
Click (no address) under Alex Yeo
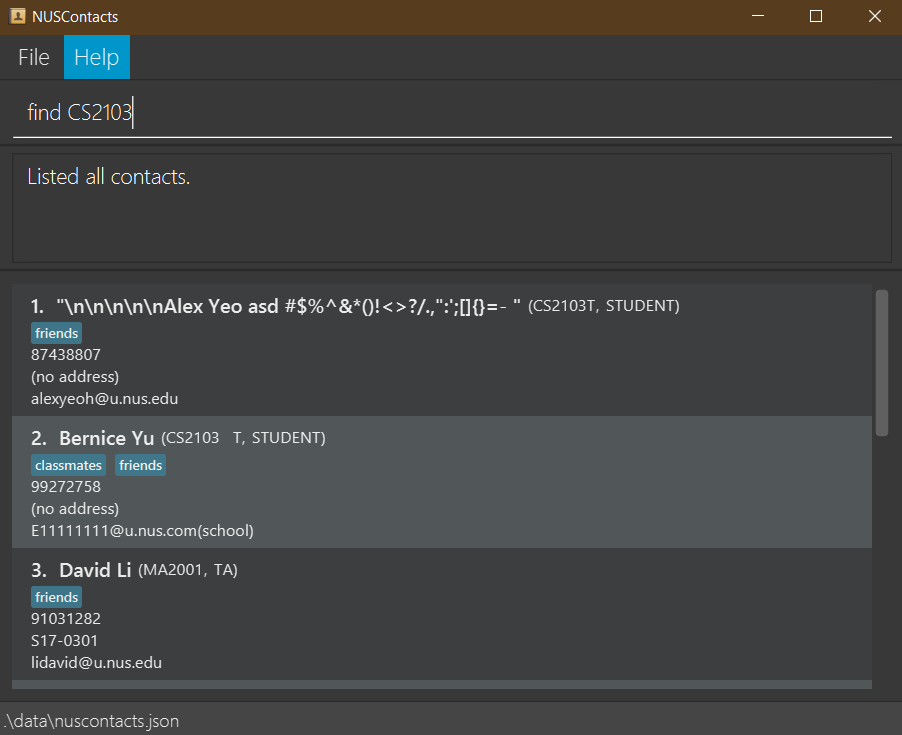(x=75, y=377)
